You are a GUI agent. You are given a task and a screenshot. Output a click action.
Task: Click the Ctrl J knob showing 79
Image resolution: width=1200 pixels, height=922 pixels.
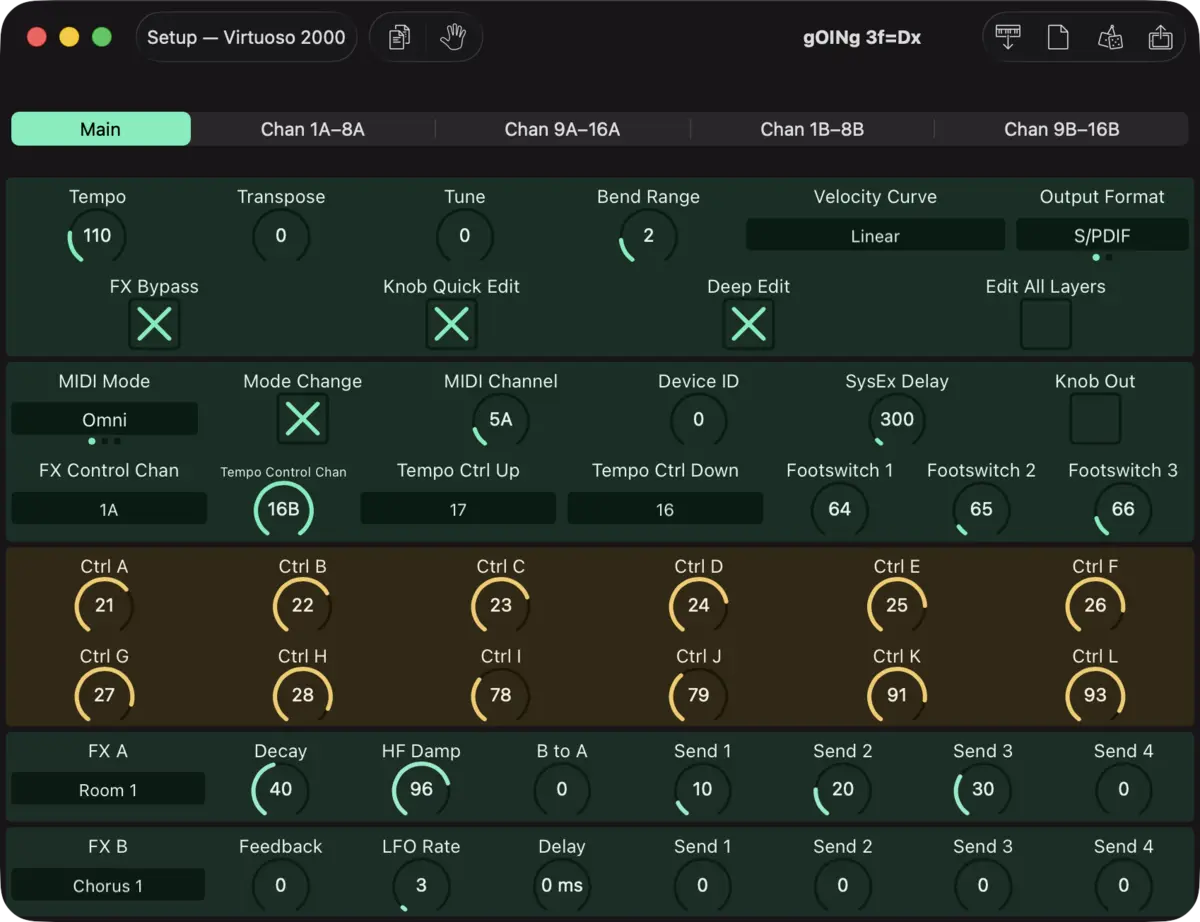coord(699,695)
